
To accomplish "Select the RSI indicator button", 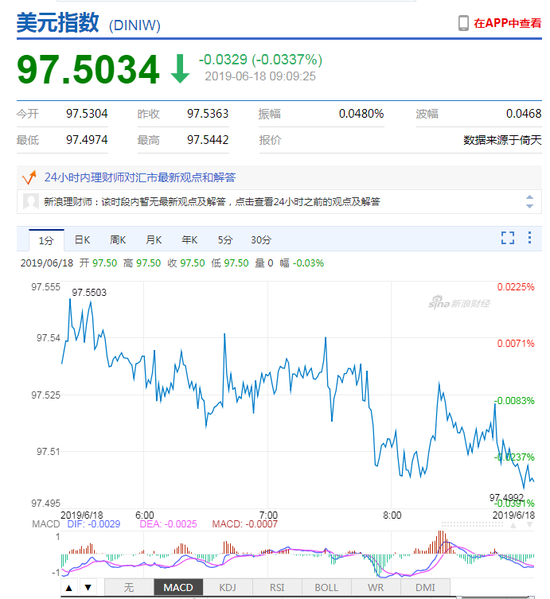I will pos(277,588).
